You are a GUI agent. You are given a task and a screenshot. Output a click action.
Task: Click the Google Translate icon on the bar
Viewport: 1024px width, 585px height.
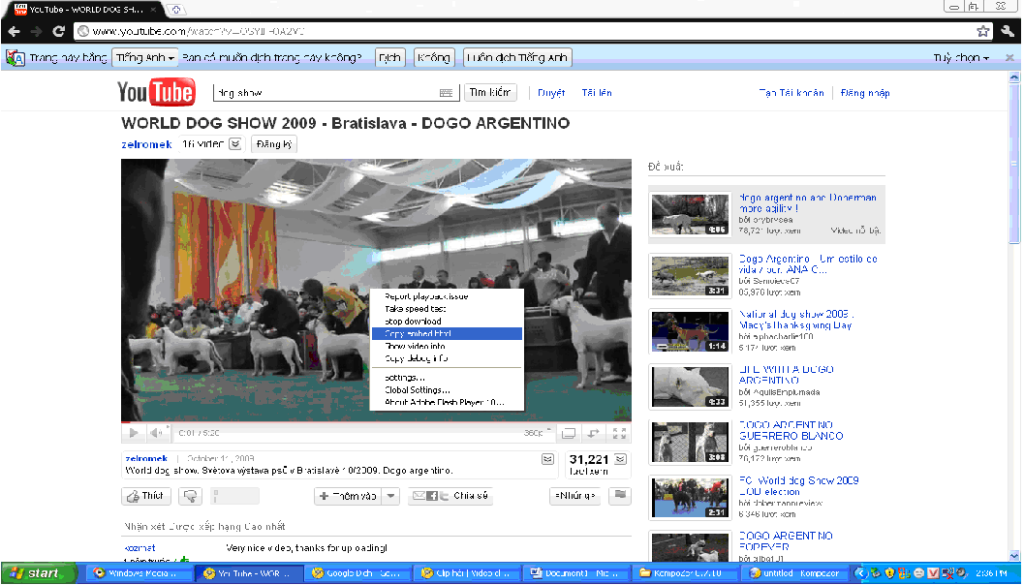(15, 58)
